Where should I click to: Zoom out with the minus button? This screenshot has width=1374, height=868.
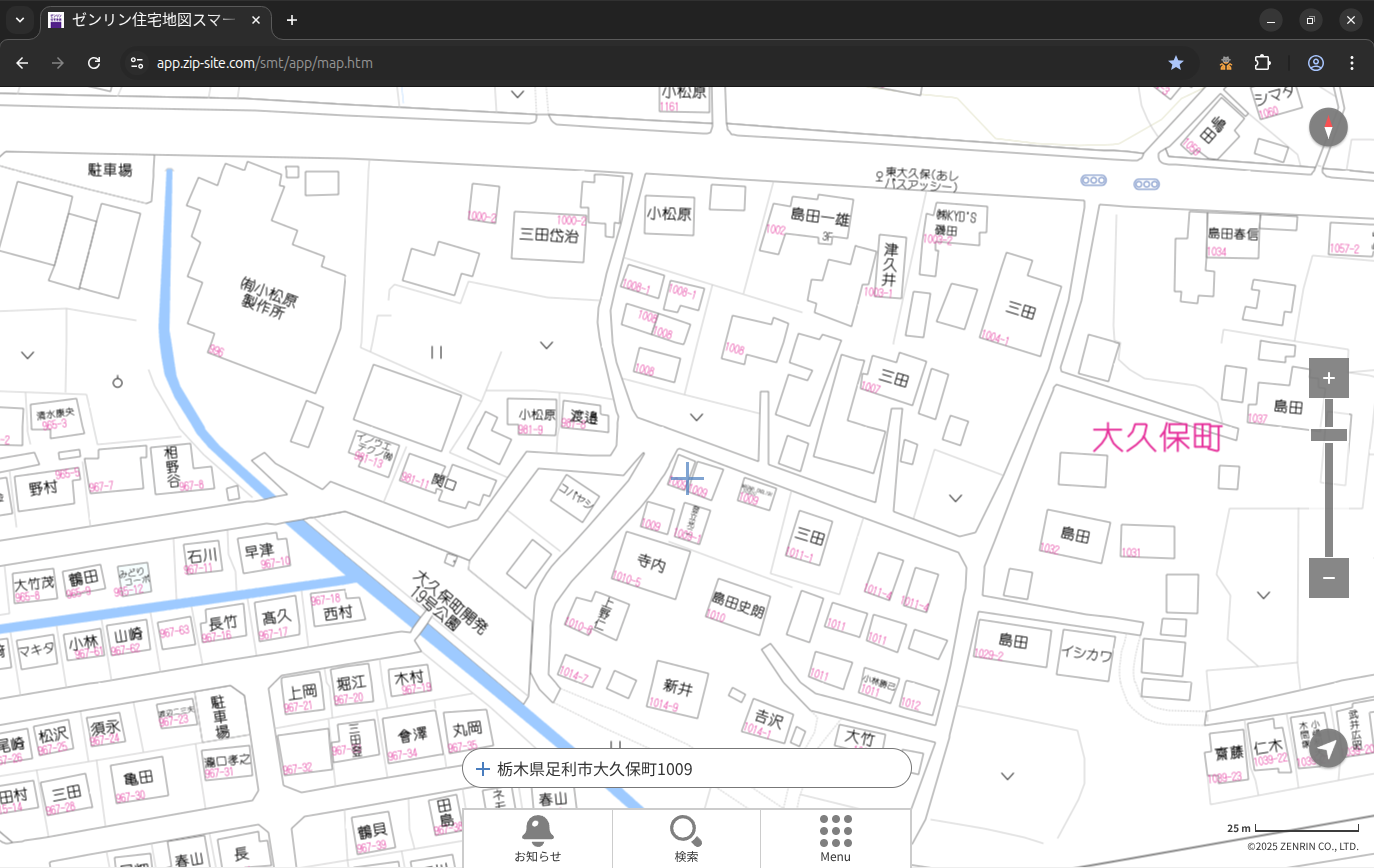tap(1328, 578)
